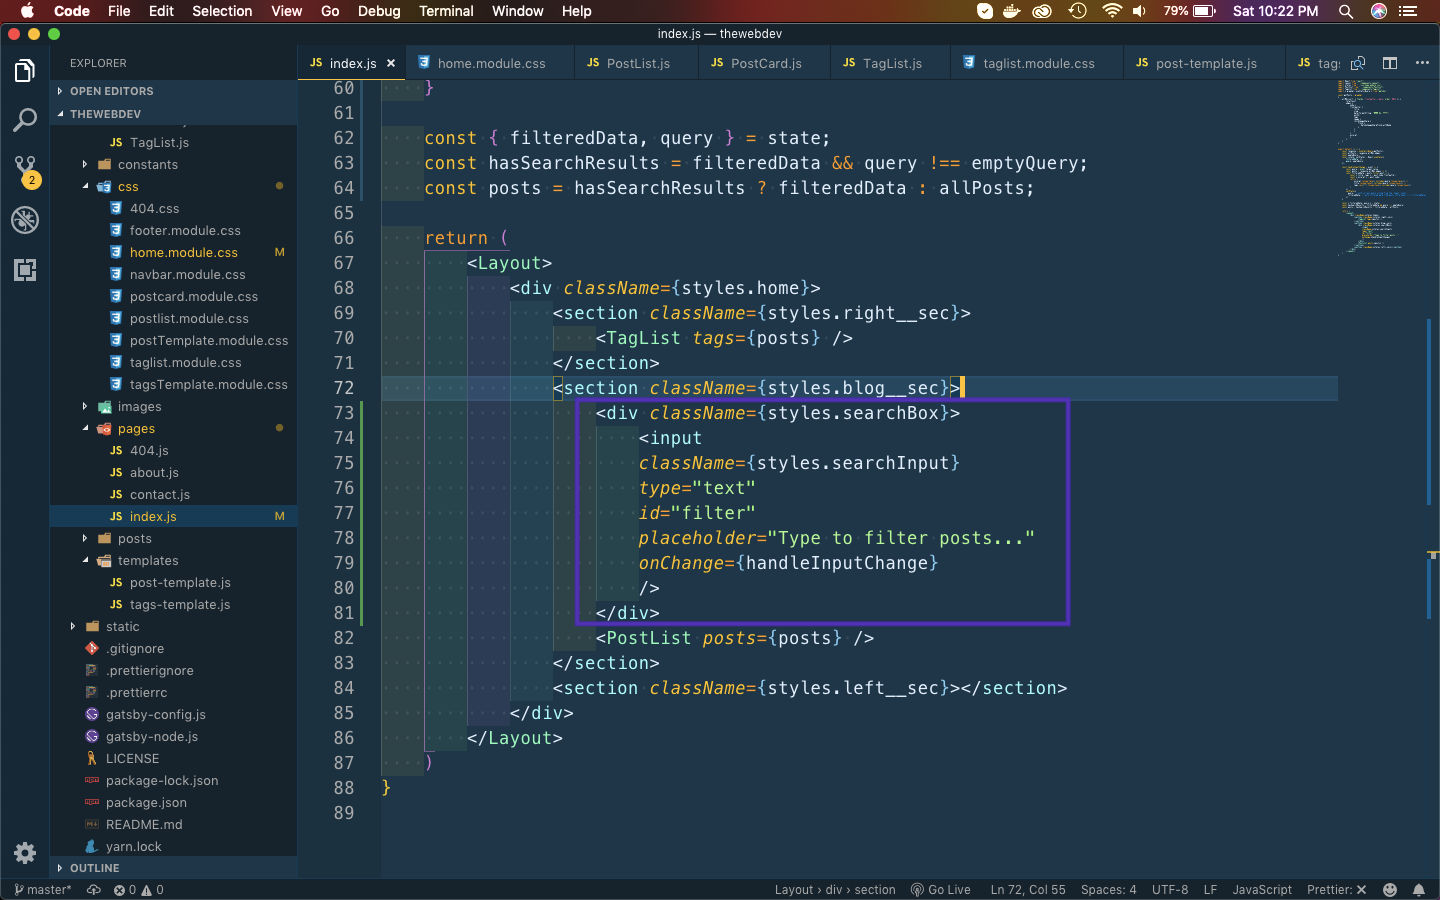Click the notifications bell in status bar

[x=1419, y=889]
